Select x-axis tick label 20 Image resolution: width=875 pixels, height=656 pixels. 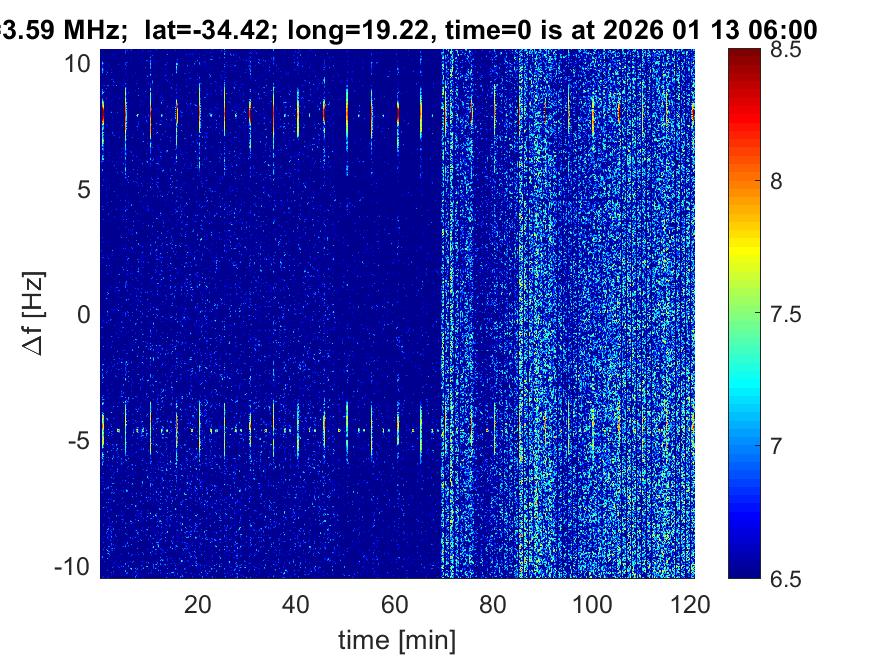tap(198, 604)
